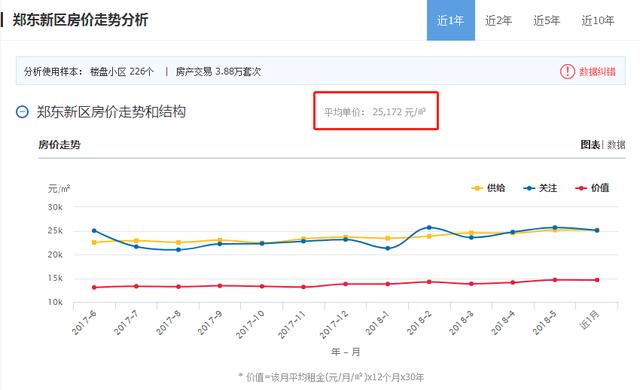
Task: Click the red 价值 point at 2017-12
Action: pyautogui.click(x=345, y=284)
